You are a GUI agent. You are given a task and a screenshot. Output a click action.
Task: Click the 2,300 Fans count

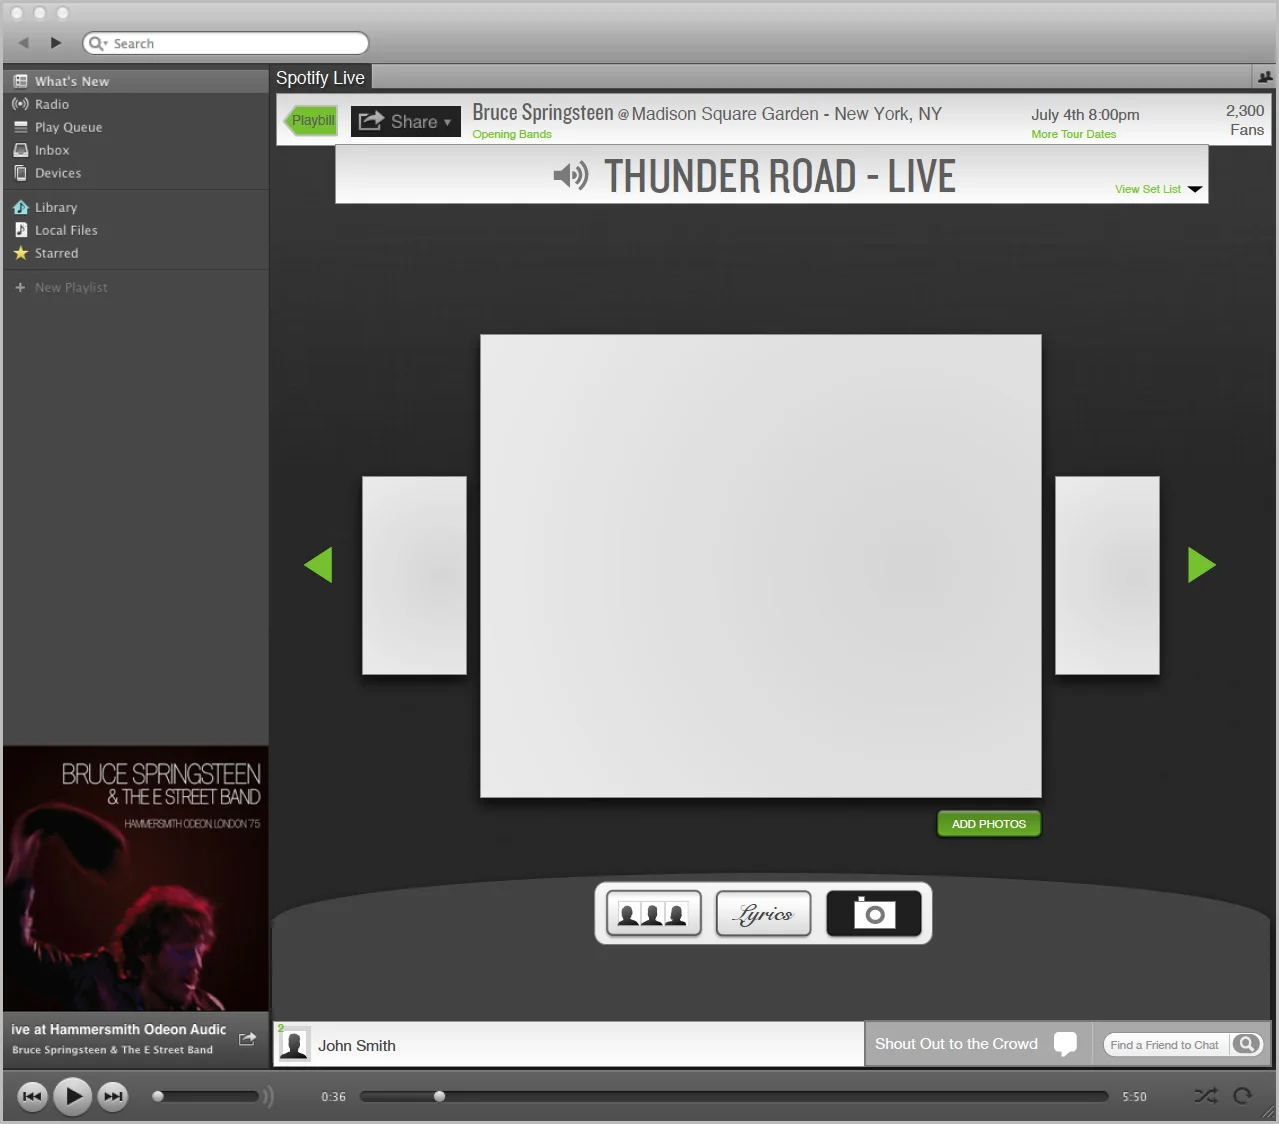pos(1245,120)
